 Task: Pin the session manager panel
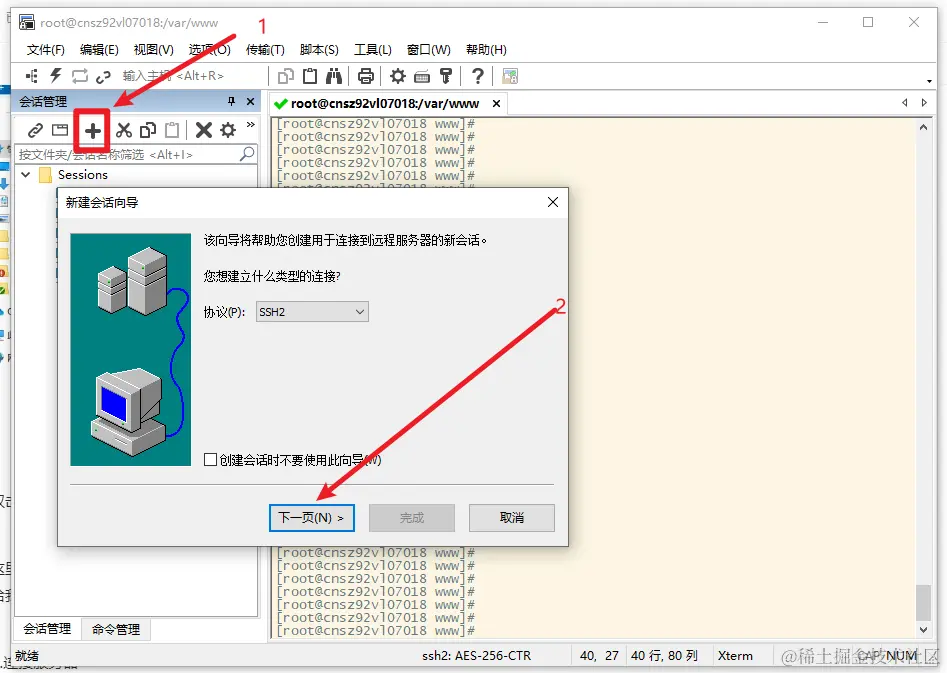coord(231,101)
